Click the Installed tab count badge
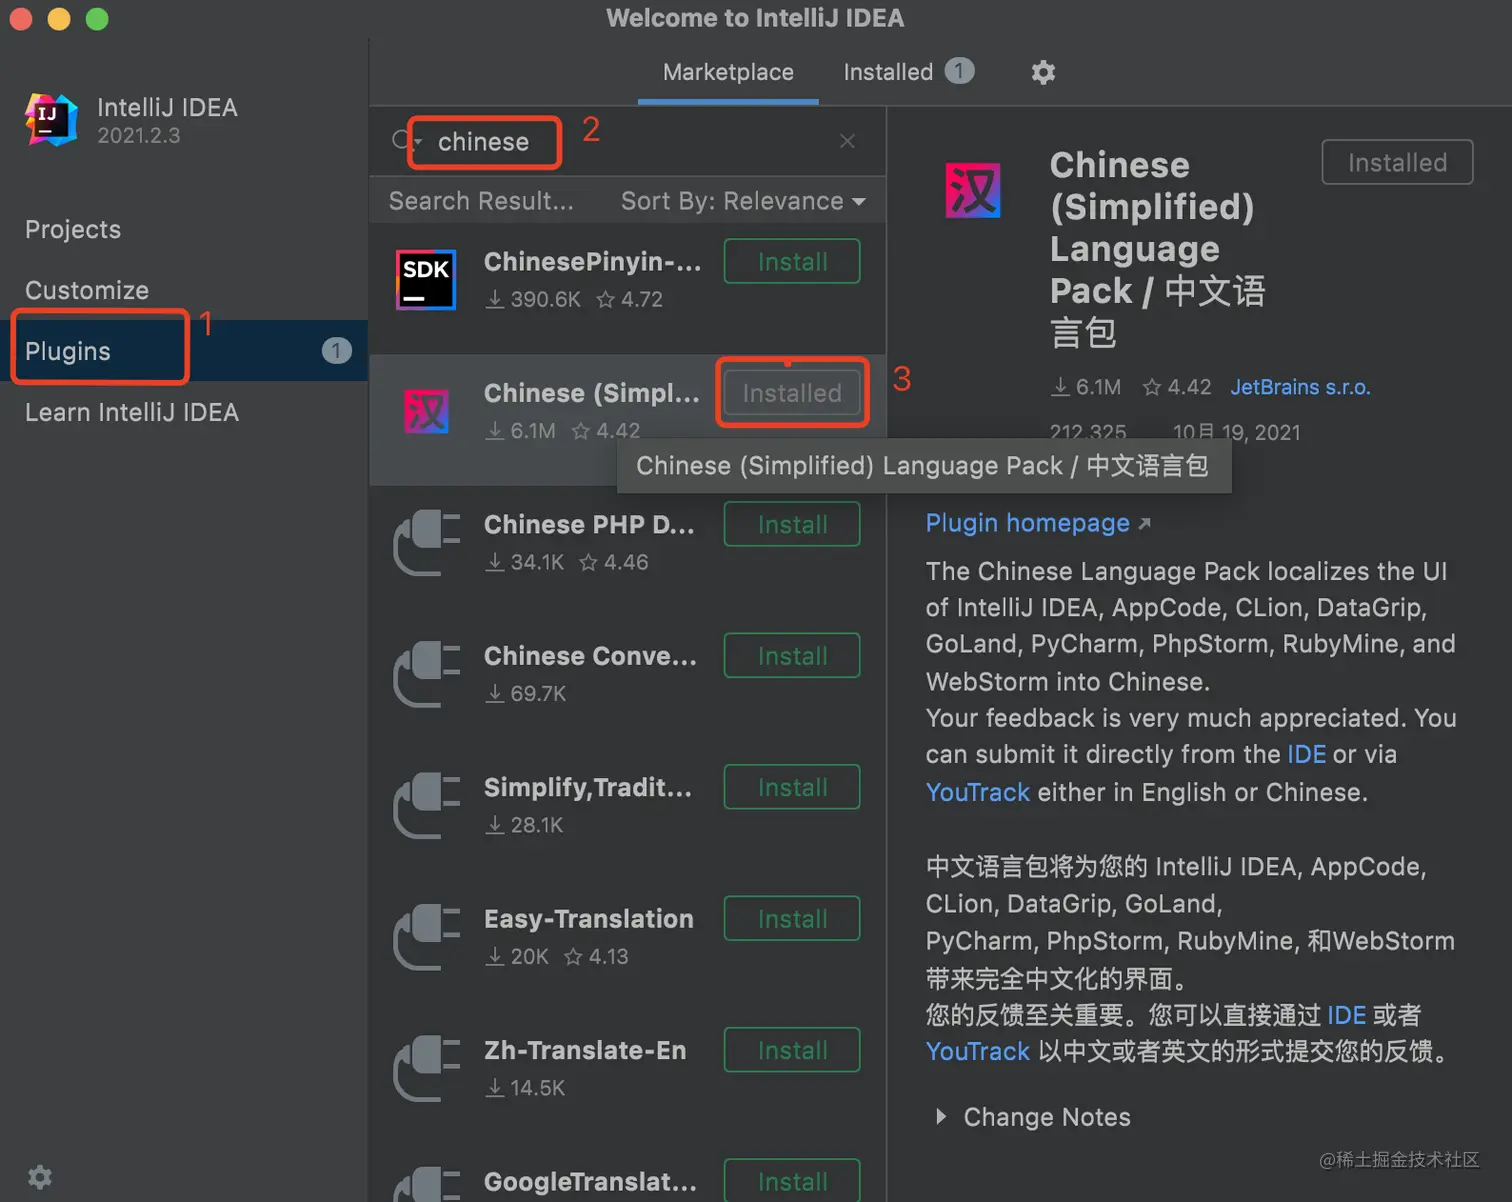Image resolution: width=1512 pixels, height=1202 pixels. (959, 71)
